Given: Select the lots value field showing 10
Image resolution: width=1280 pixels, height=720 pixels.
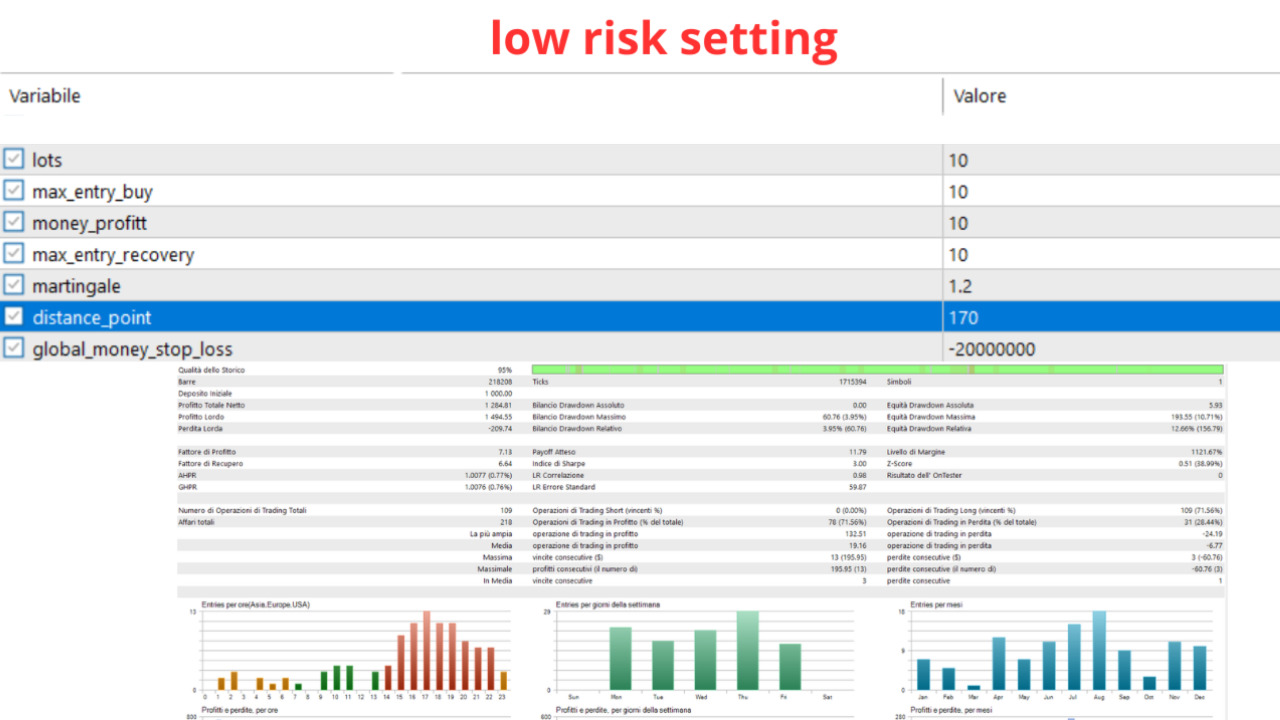Looking at the screenshot, I should tap(1112, 160).
